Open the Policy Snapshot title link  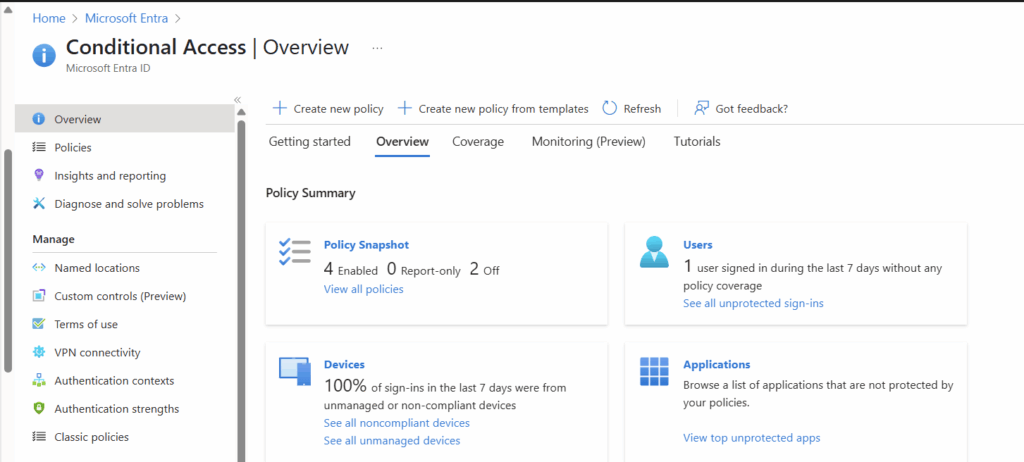pos(366,244)
